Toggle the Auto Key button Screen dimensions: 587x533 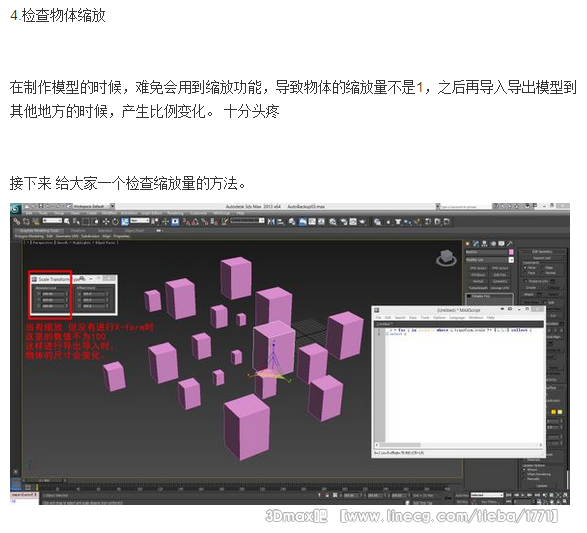point(462,495)
